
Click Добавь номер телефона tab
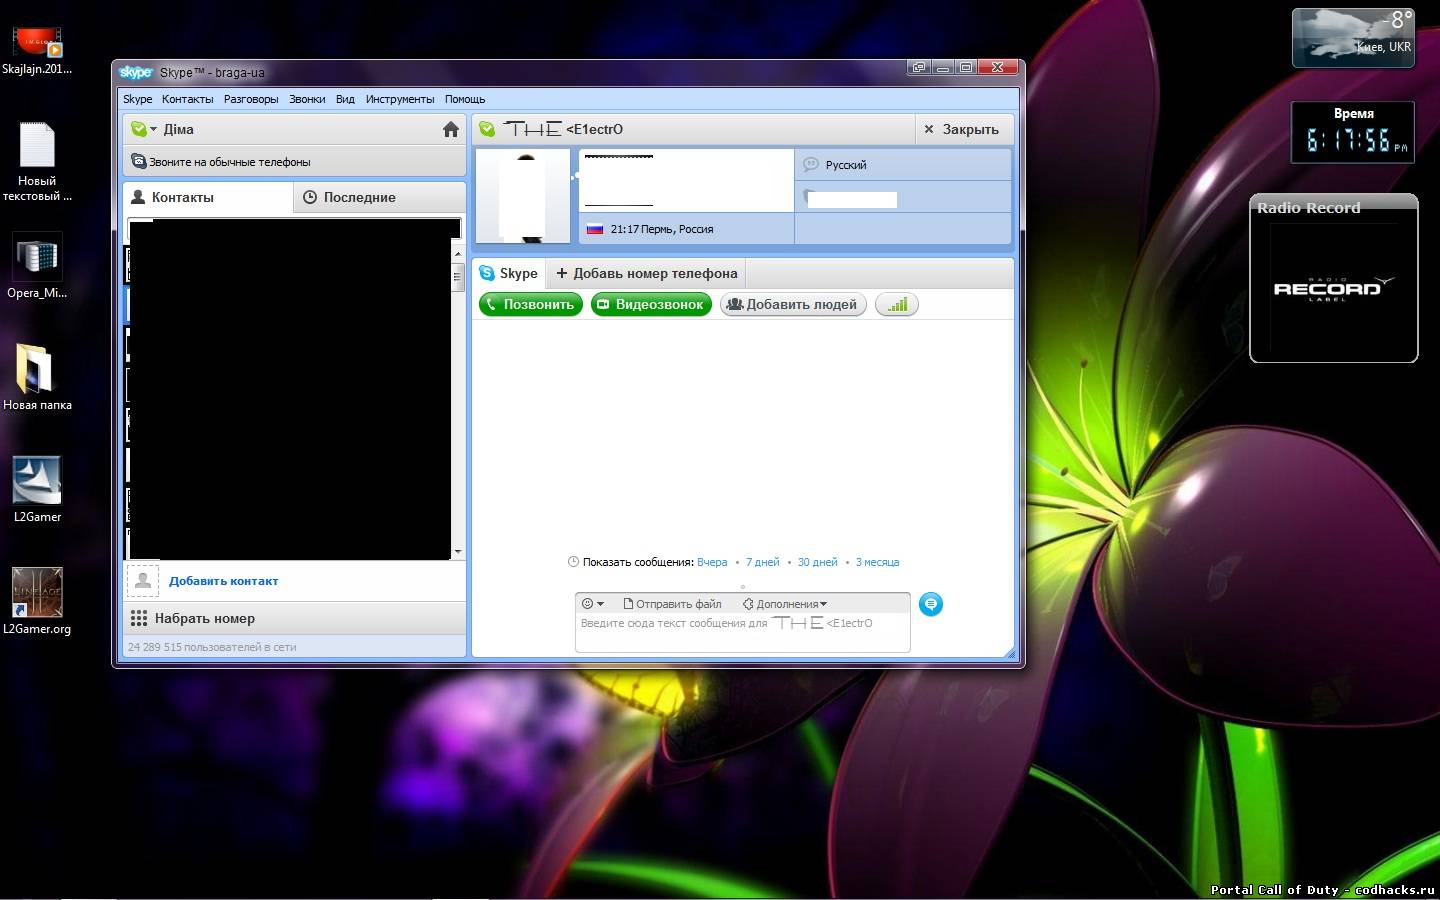coord(646,273)
